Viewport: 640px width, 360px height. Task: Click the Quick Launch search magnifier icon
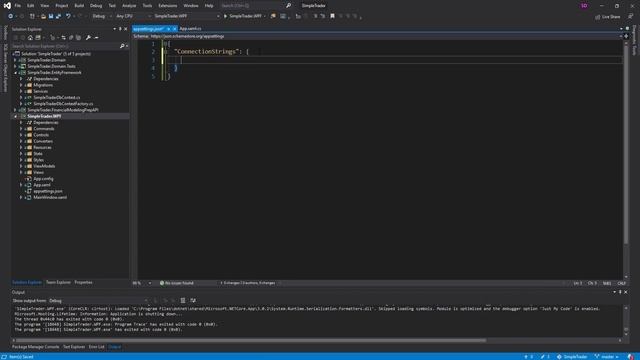coord(288,6)
